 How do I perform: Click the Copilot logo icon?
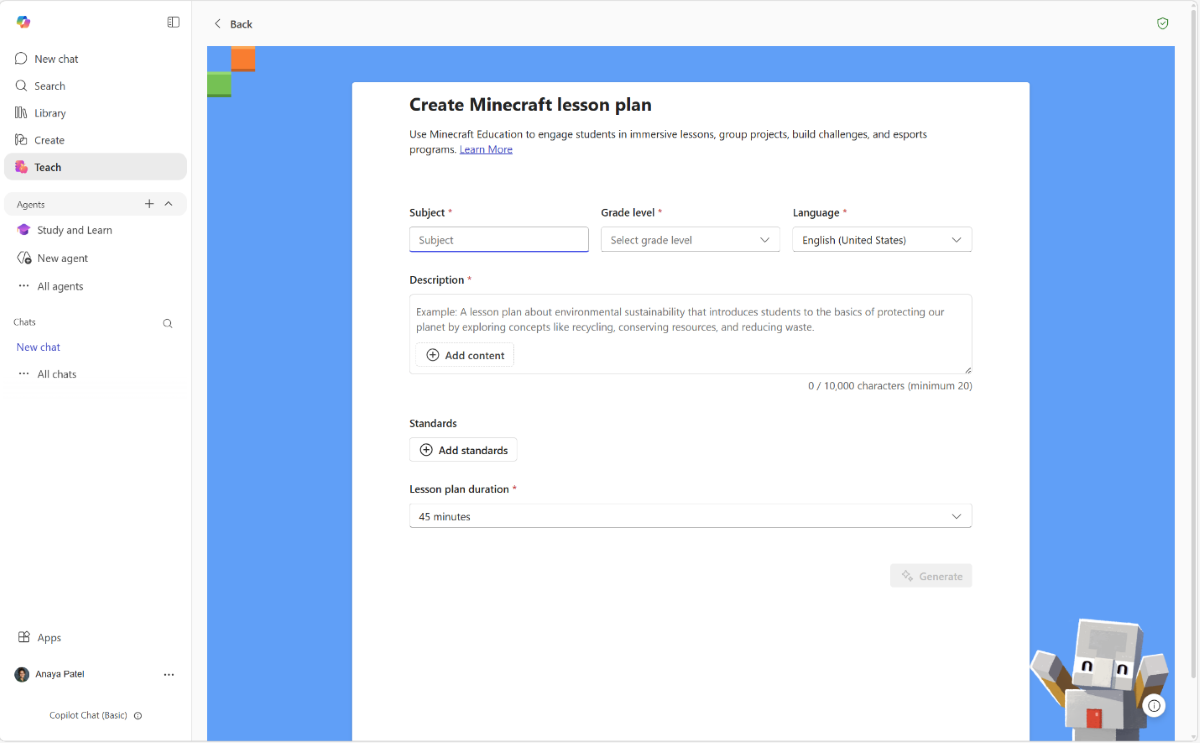(x=23, y=22)
